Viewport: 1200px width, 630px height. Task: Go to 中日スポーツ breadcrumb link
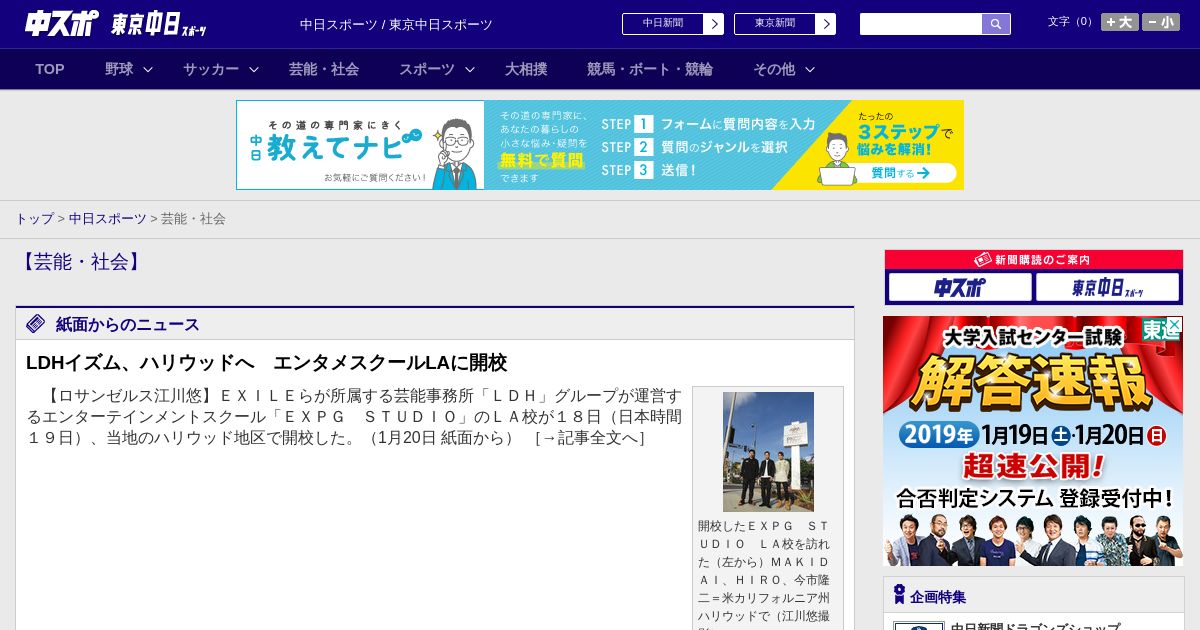click(x=107, y=218)
